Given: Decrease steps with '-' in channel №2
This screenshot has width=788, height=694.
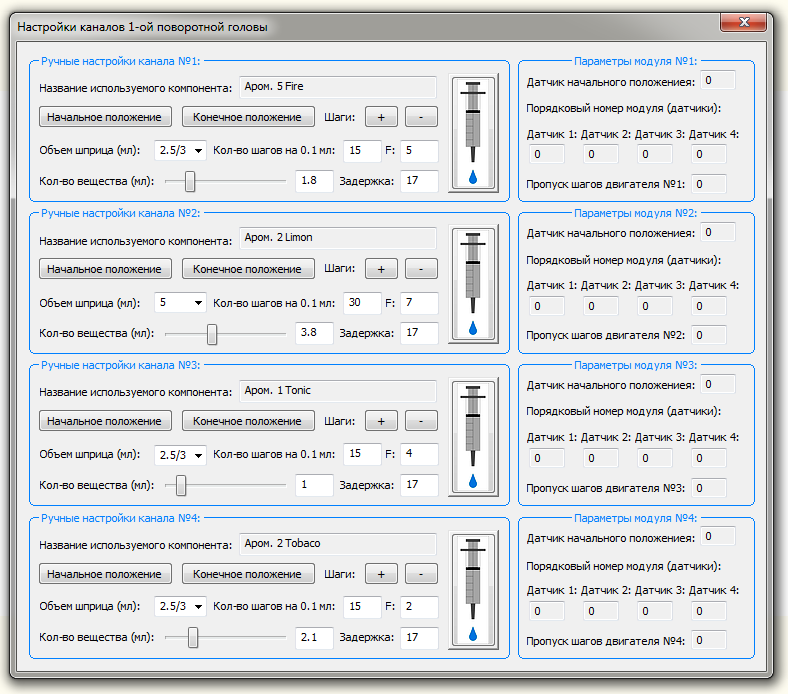Looking at the screenshot, I should click(421, 269).
